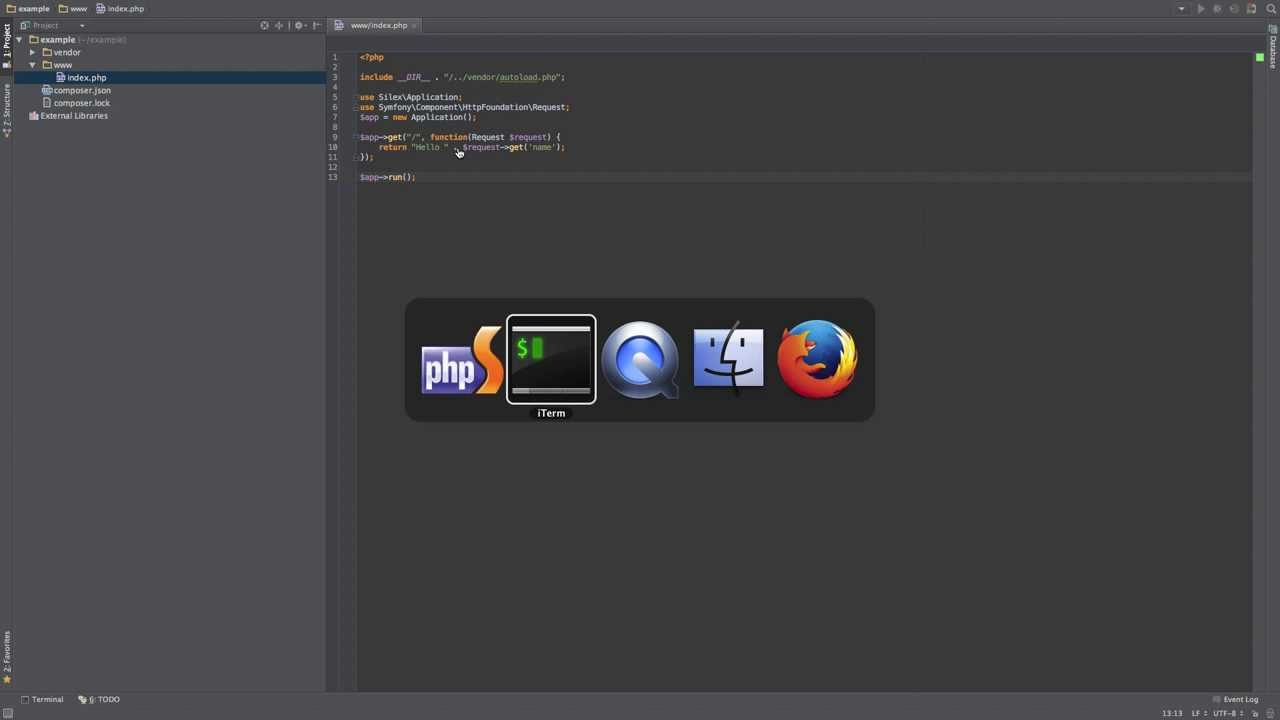
Task: Open Project panel settings gear
Action: point(299,25)
